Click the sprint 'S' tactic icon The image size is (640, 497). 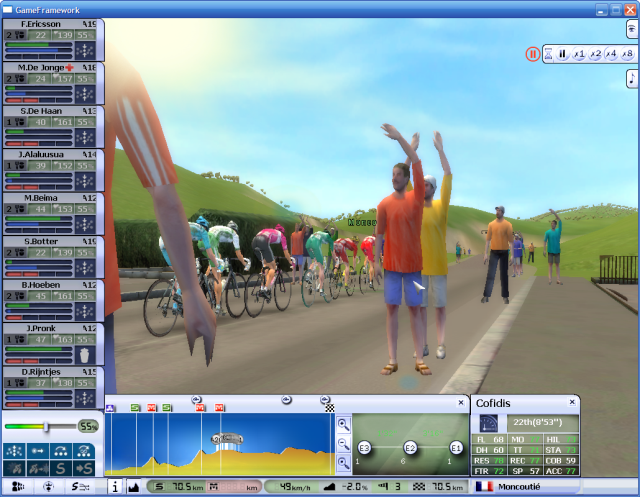coord(62,467)
